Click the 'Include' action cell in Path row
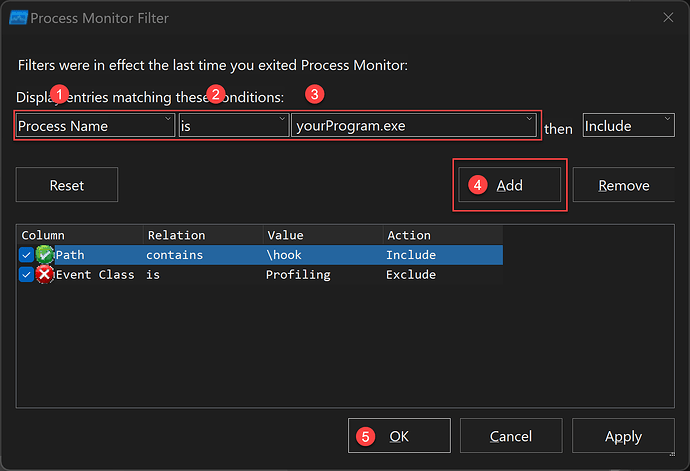 (411, 255)
